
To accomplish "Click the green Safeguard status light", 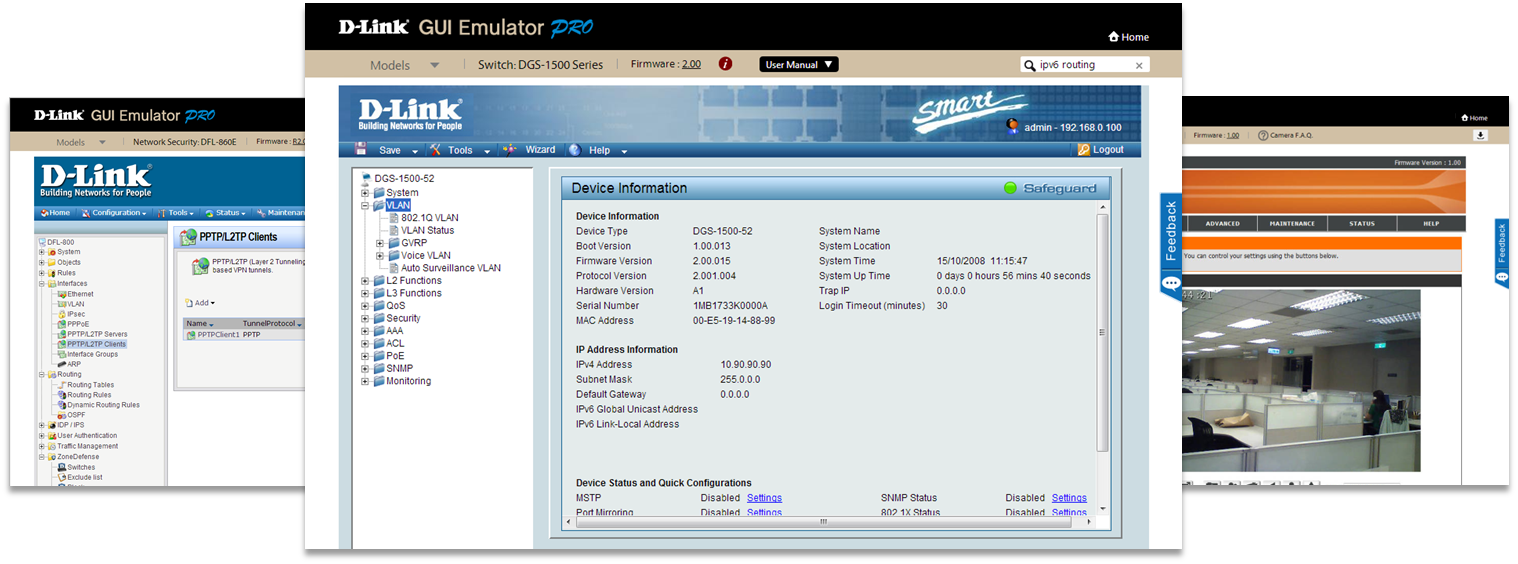I will [x=1010, y=188].
